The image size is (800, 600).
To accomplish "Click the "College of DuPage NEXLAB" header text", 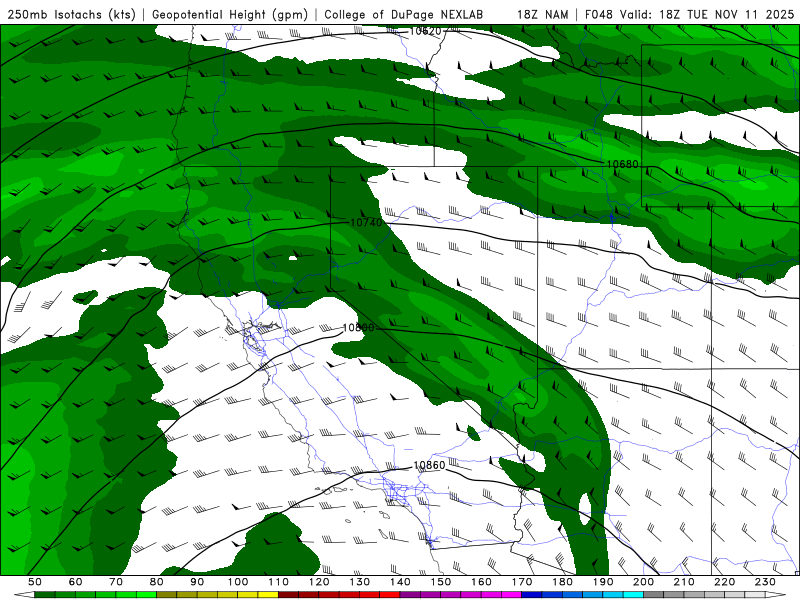I will point(404,14).
